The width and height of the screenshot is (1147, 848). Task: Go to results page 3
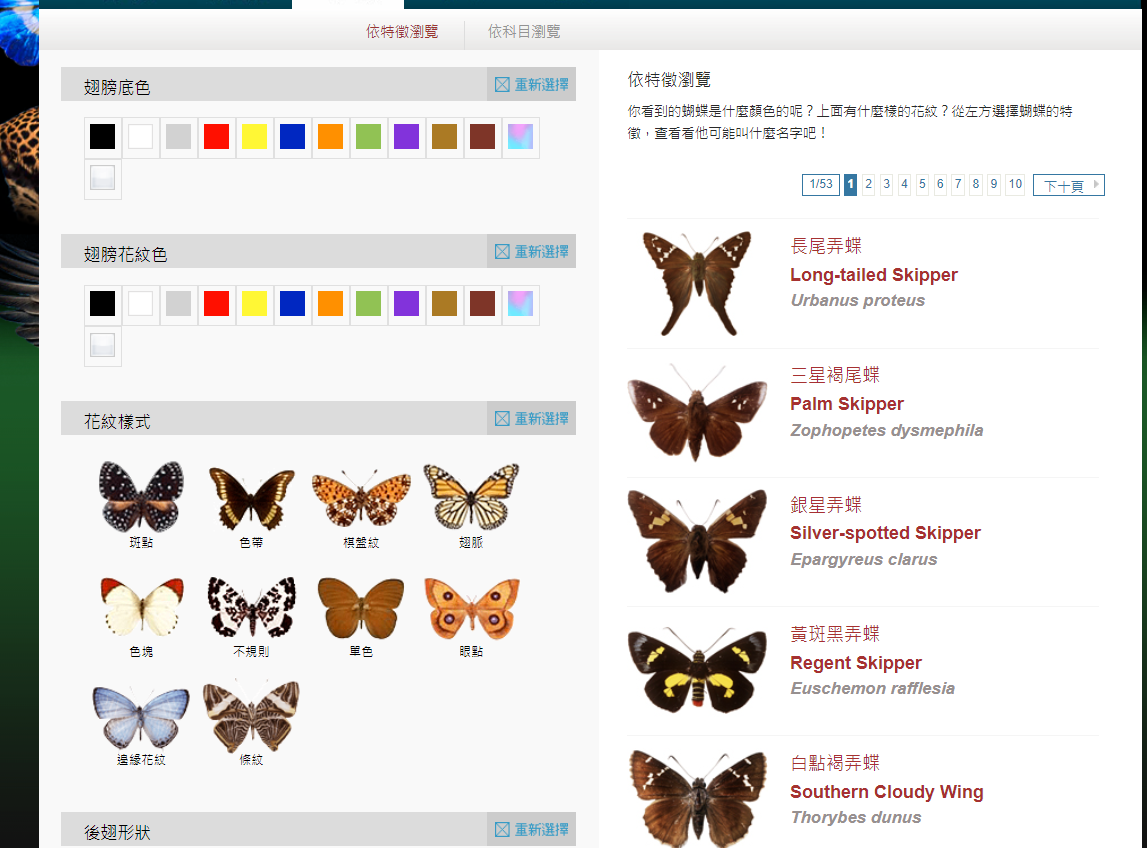pyautogui.click(x=887, y=184)
